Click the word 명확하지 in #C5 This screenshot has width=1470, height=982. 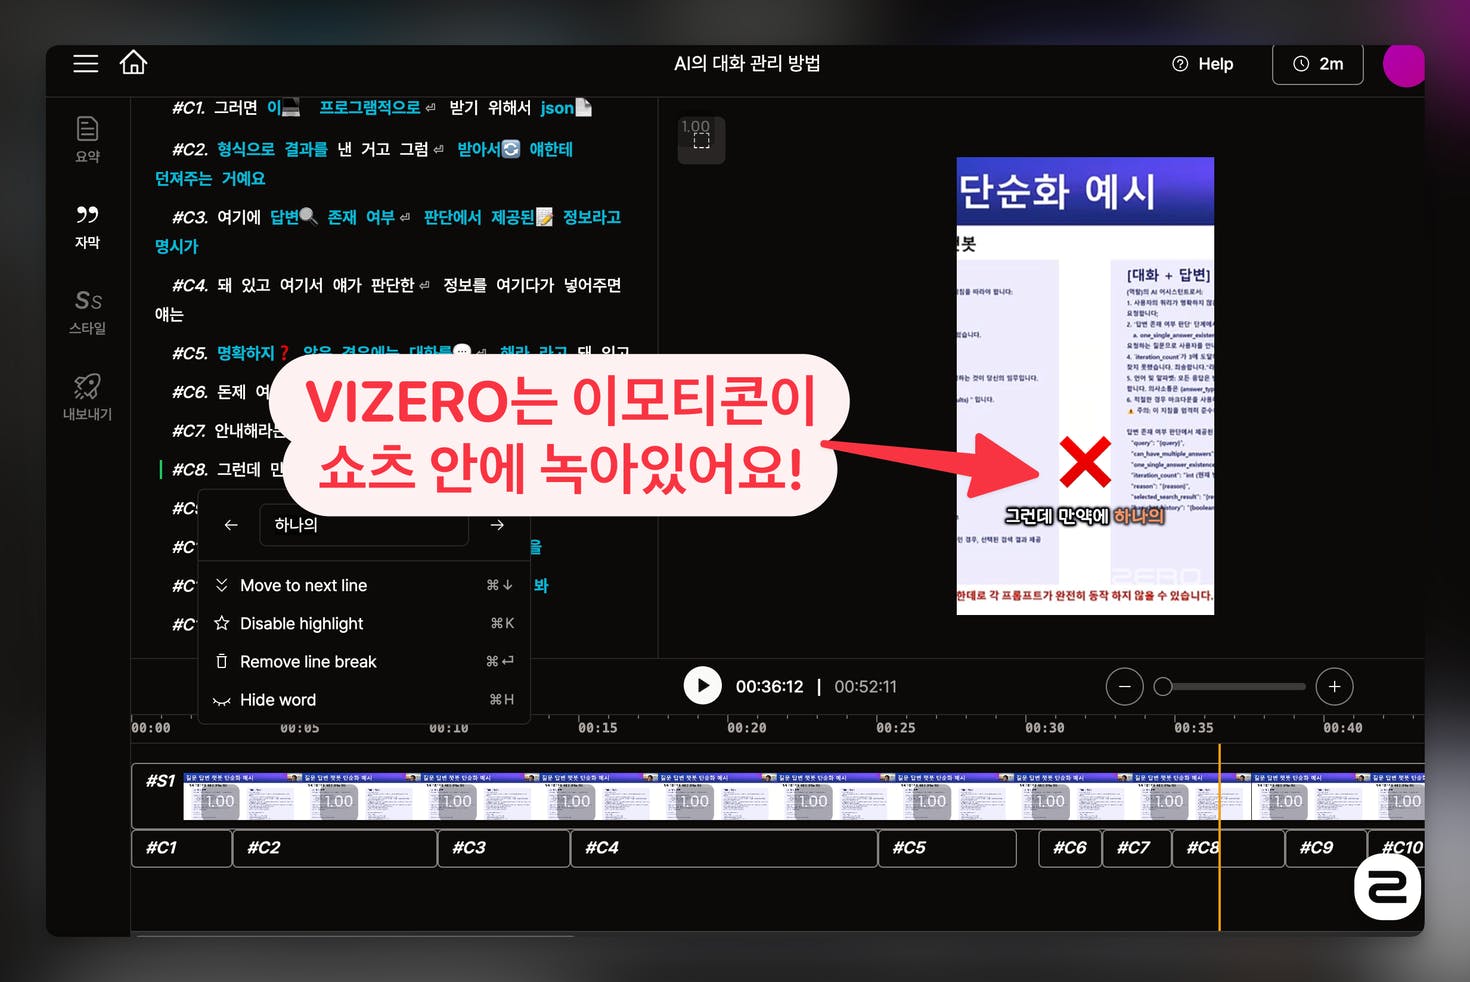pos(245,353)
